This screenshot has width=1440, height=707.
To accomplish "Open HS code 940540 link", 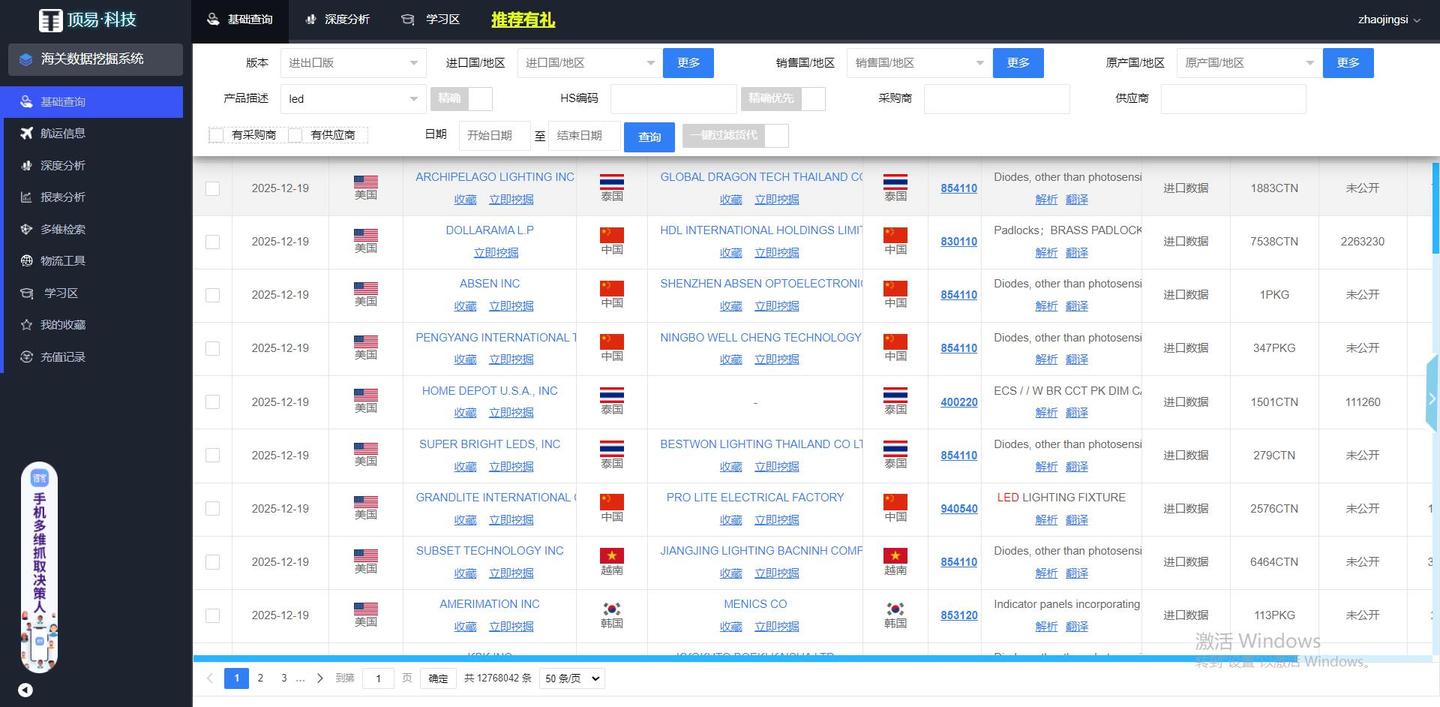I will [x=959, y=509].
